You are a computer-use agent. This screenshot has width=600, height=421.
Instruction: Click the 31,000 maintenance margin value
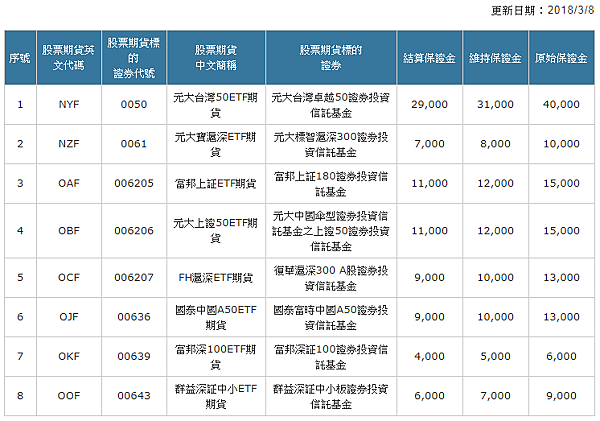pyautogui.click(x=495, y=104)
